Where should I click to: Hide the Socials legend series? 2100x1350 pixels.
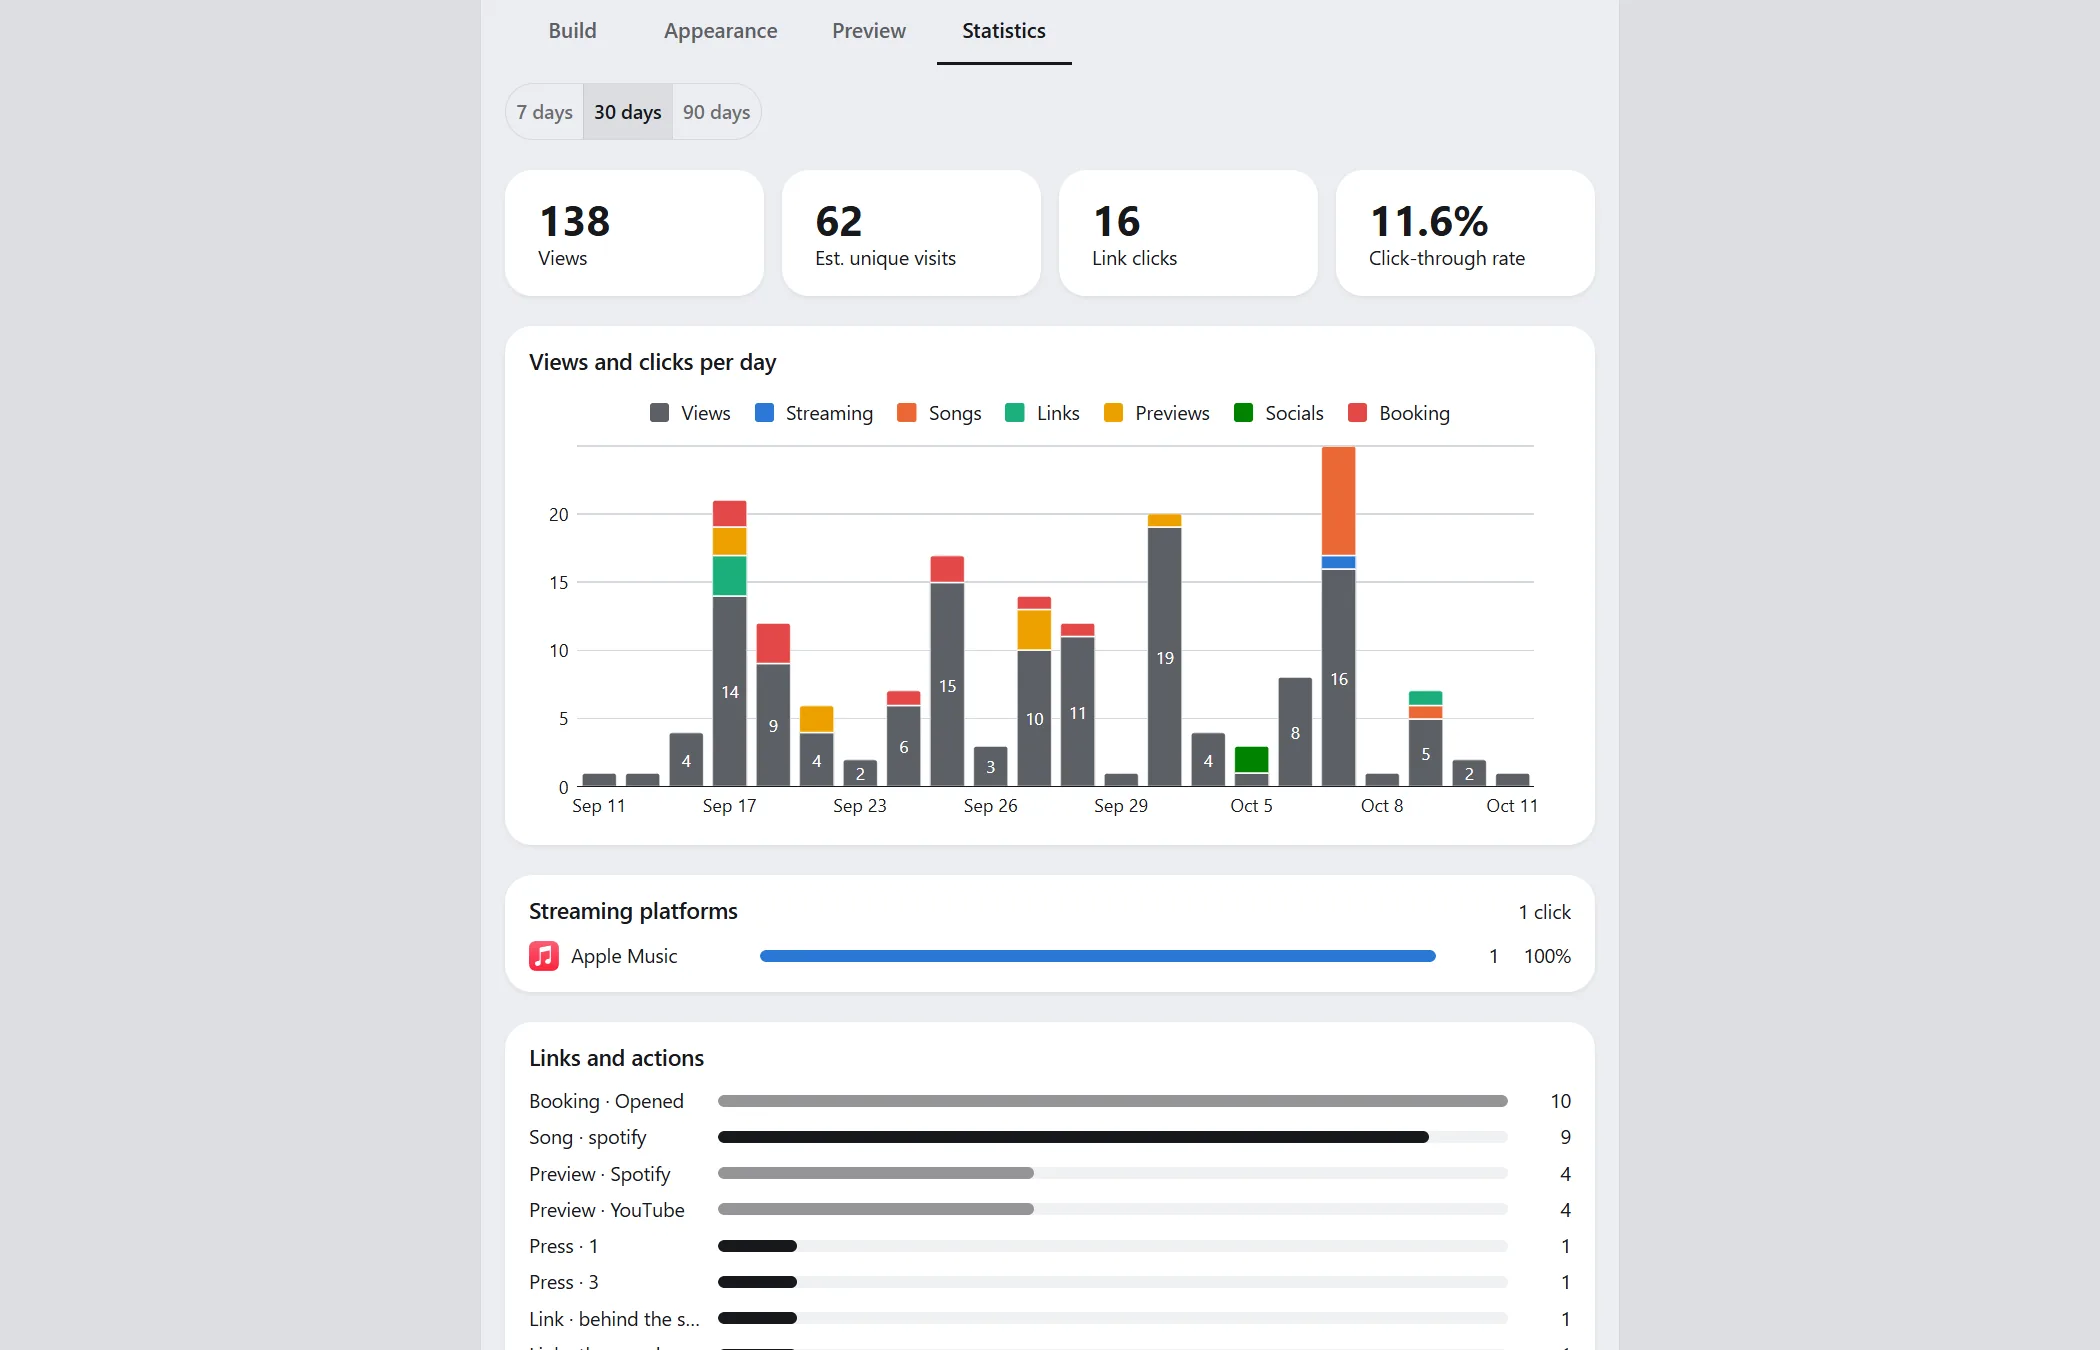click(x=1279, y=413)
